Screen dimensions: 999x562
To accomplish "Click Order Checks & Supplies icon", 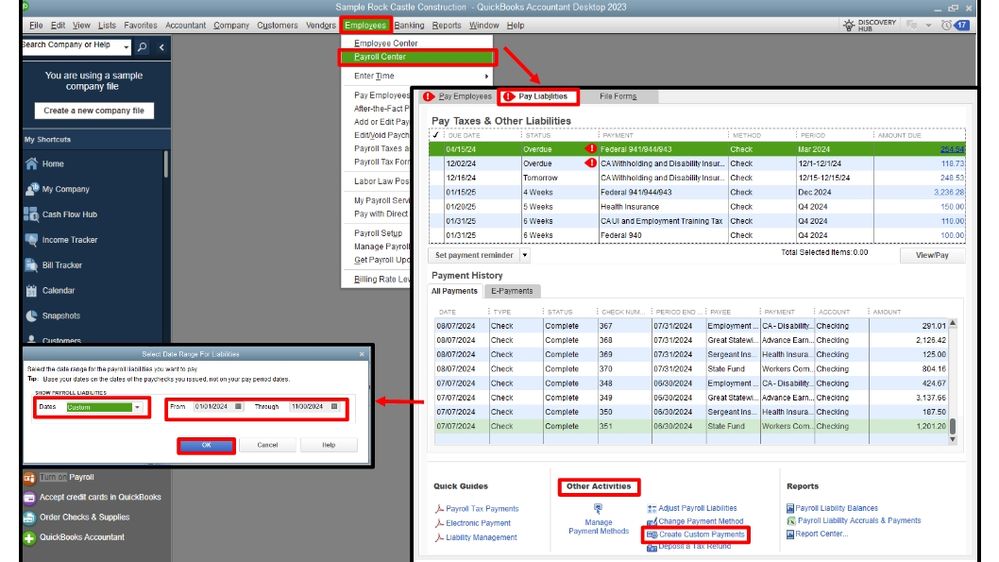I will tap(29, 517).
